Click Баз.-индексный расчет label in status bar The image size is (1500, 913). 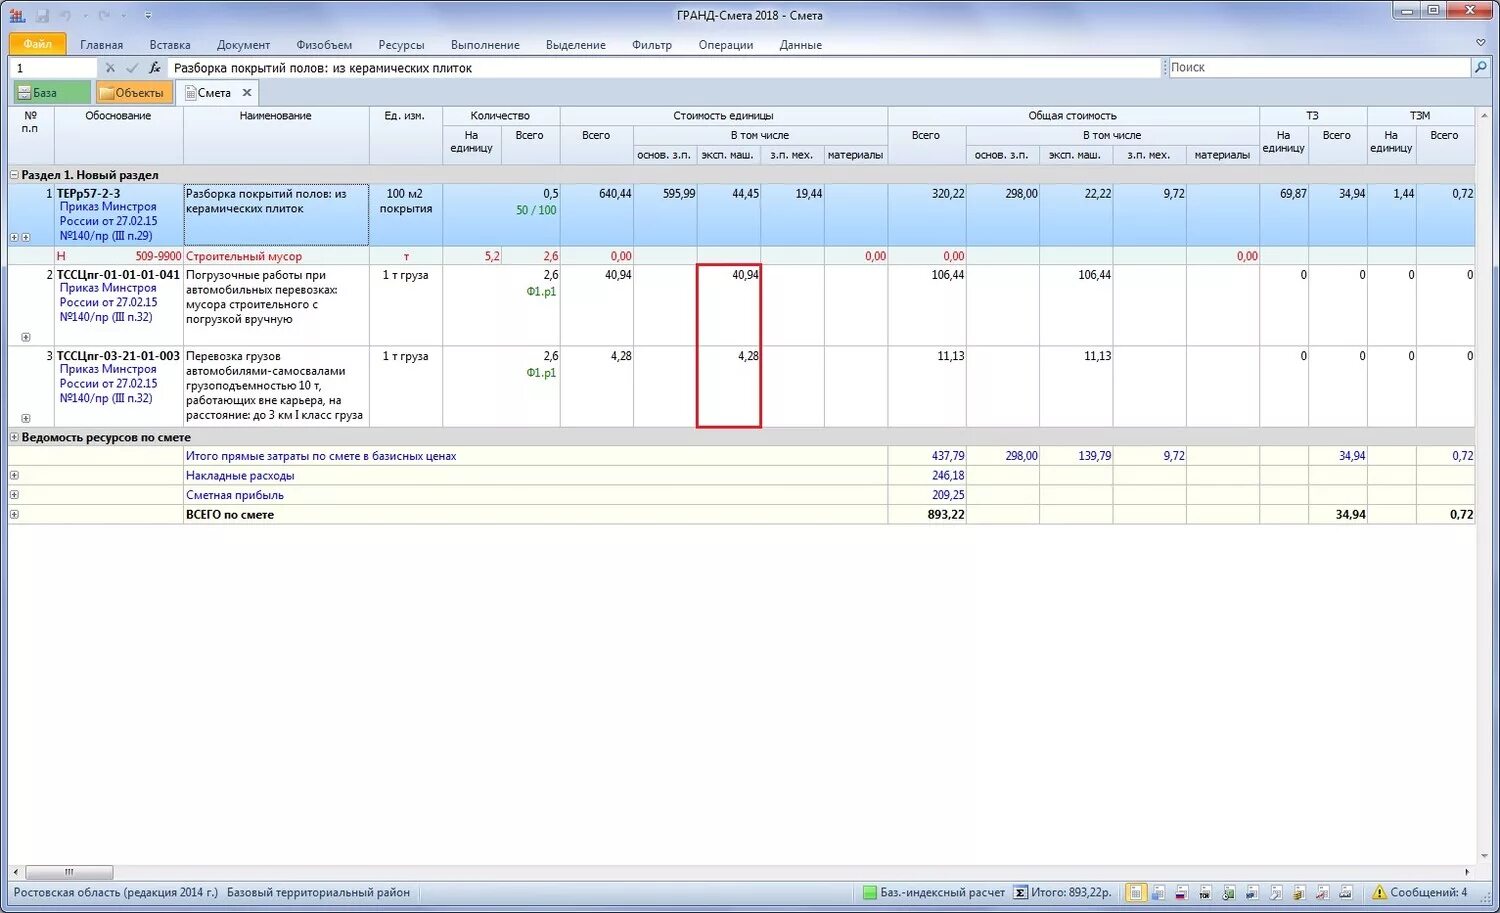click(x=942, y=892)
